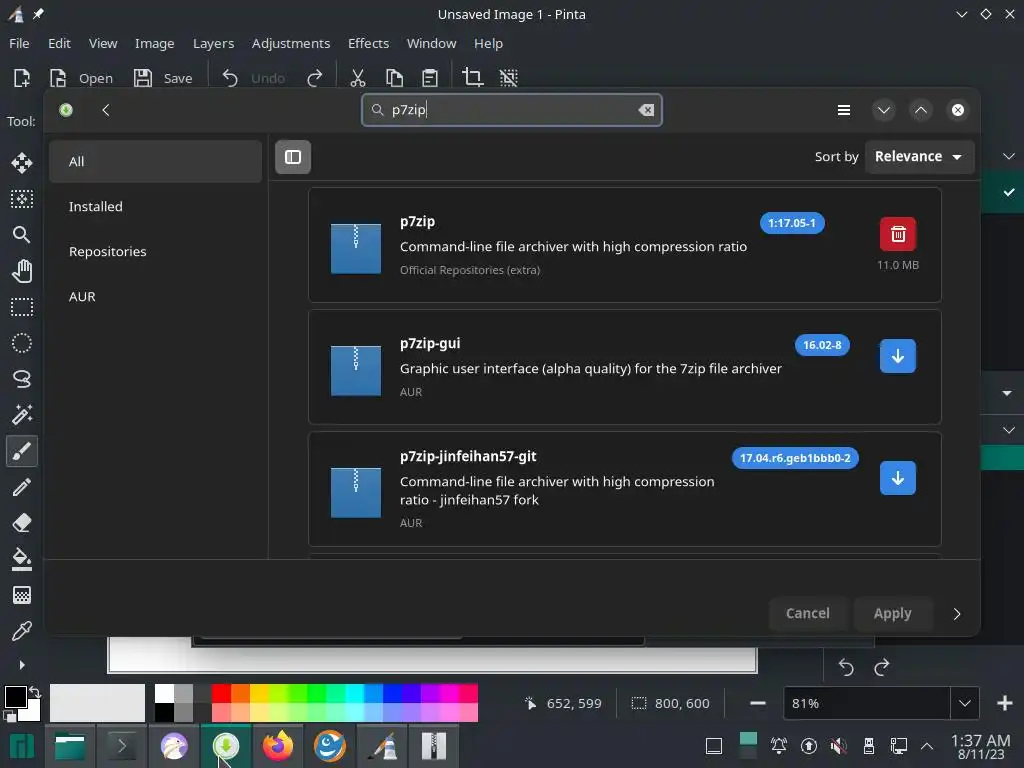Select the Move Selection tool in Pinta

coord(22,199)
